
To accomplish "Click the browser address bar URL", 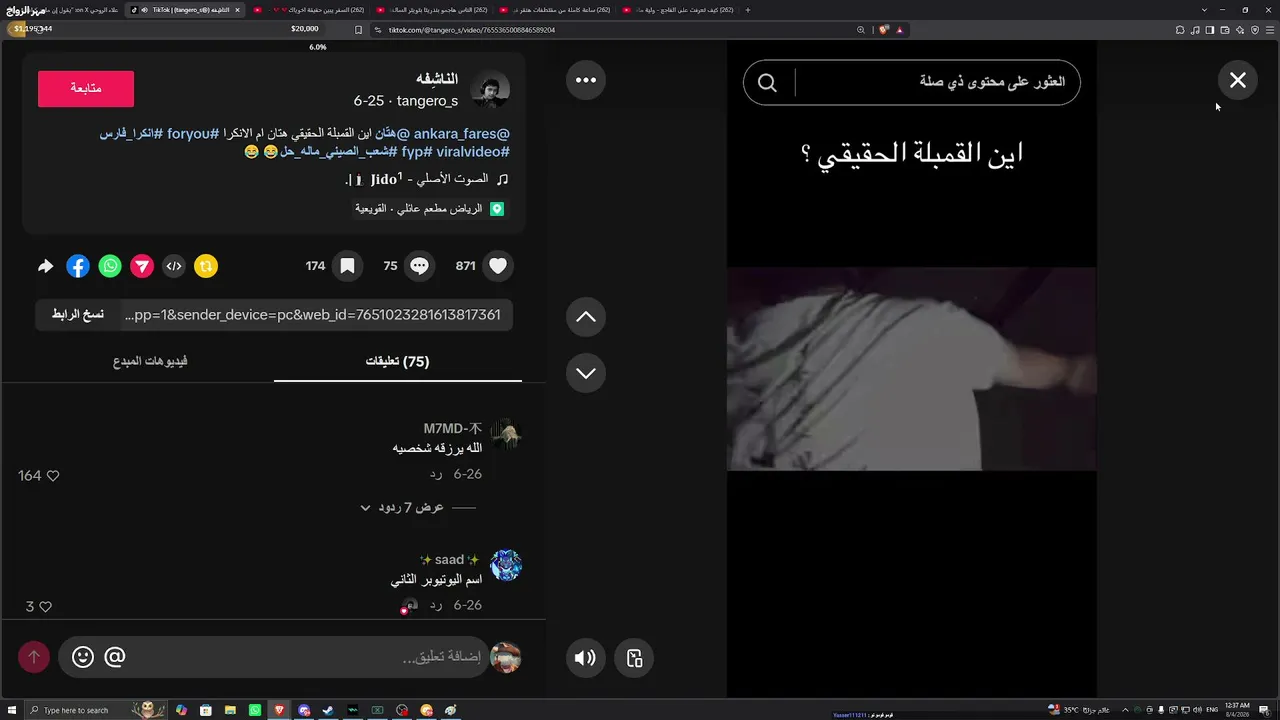I will point(472,30).
